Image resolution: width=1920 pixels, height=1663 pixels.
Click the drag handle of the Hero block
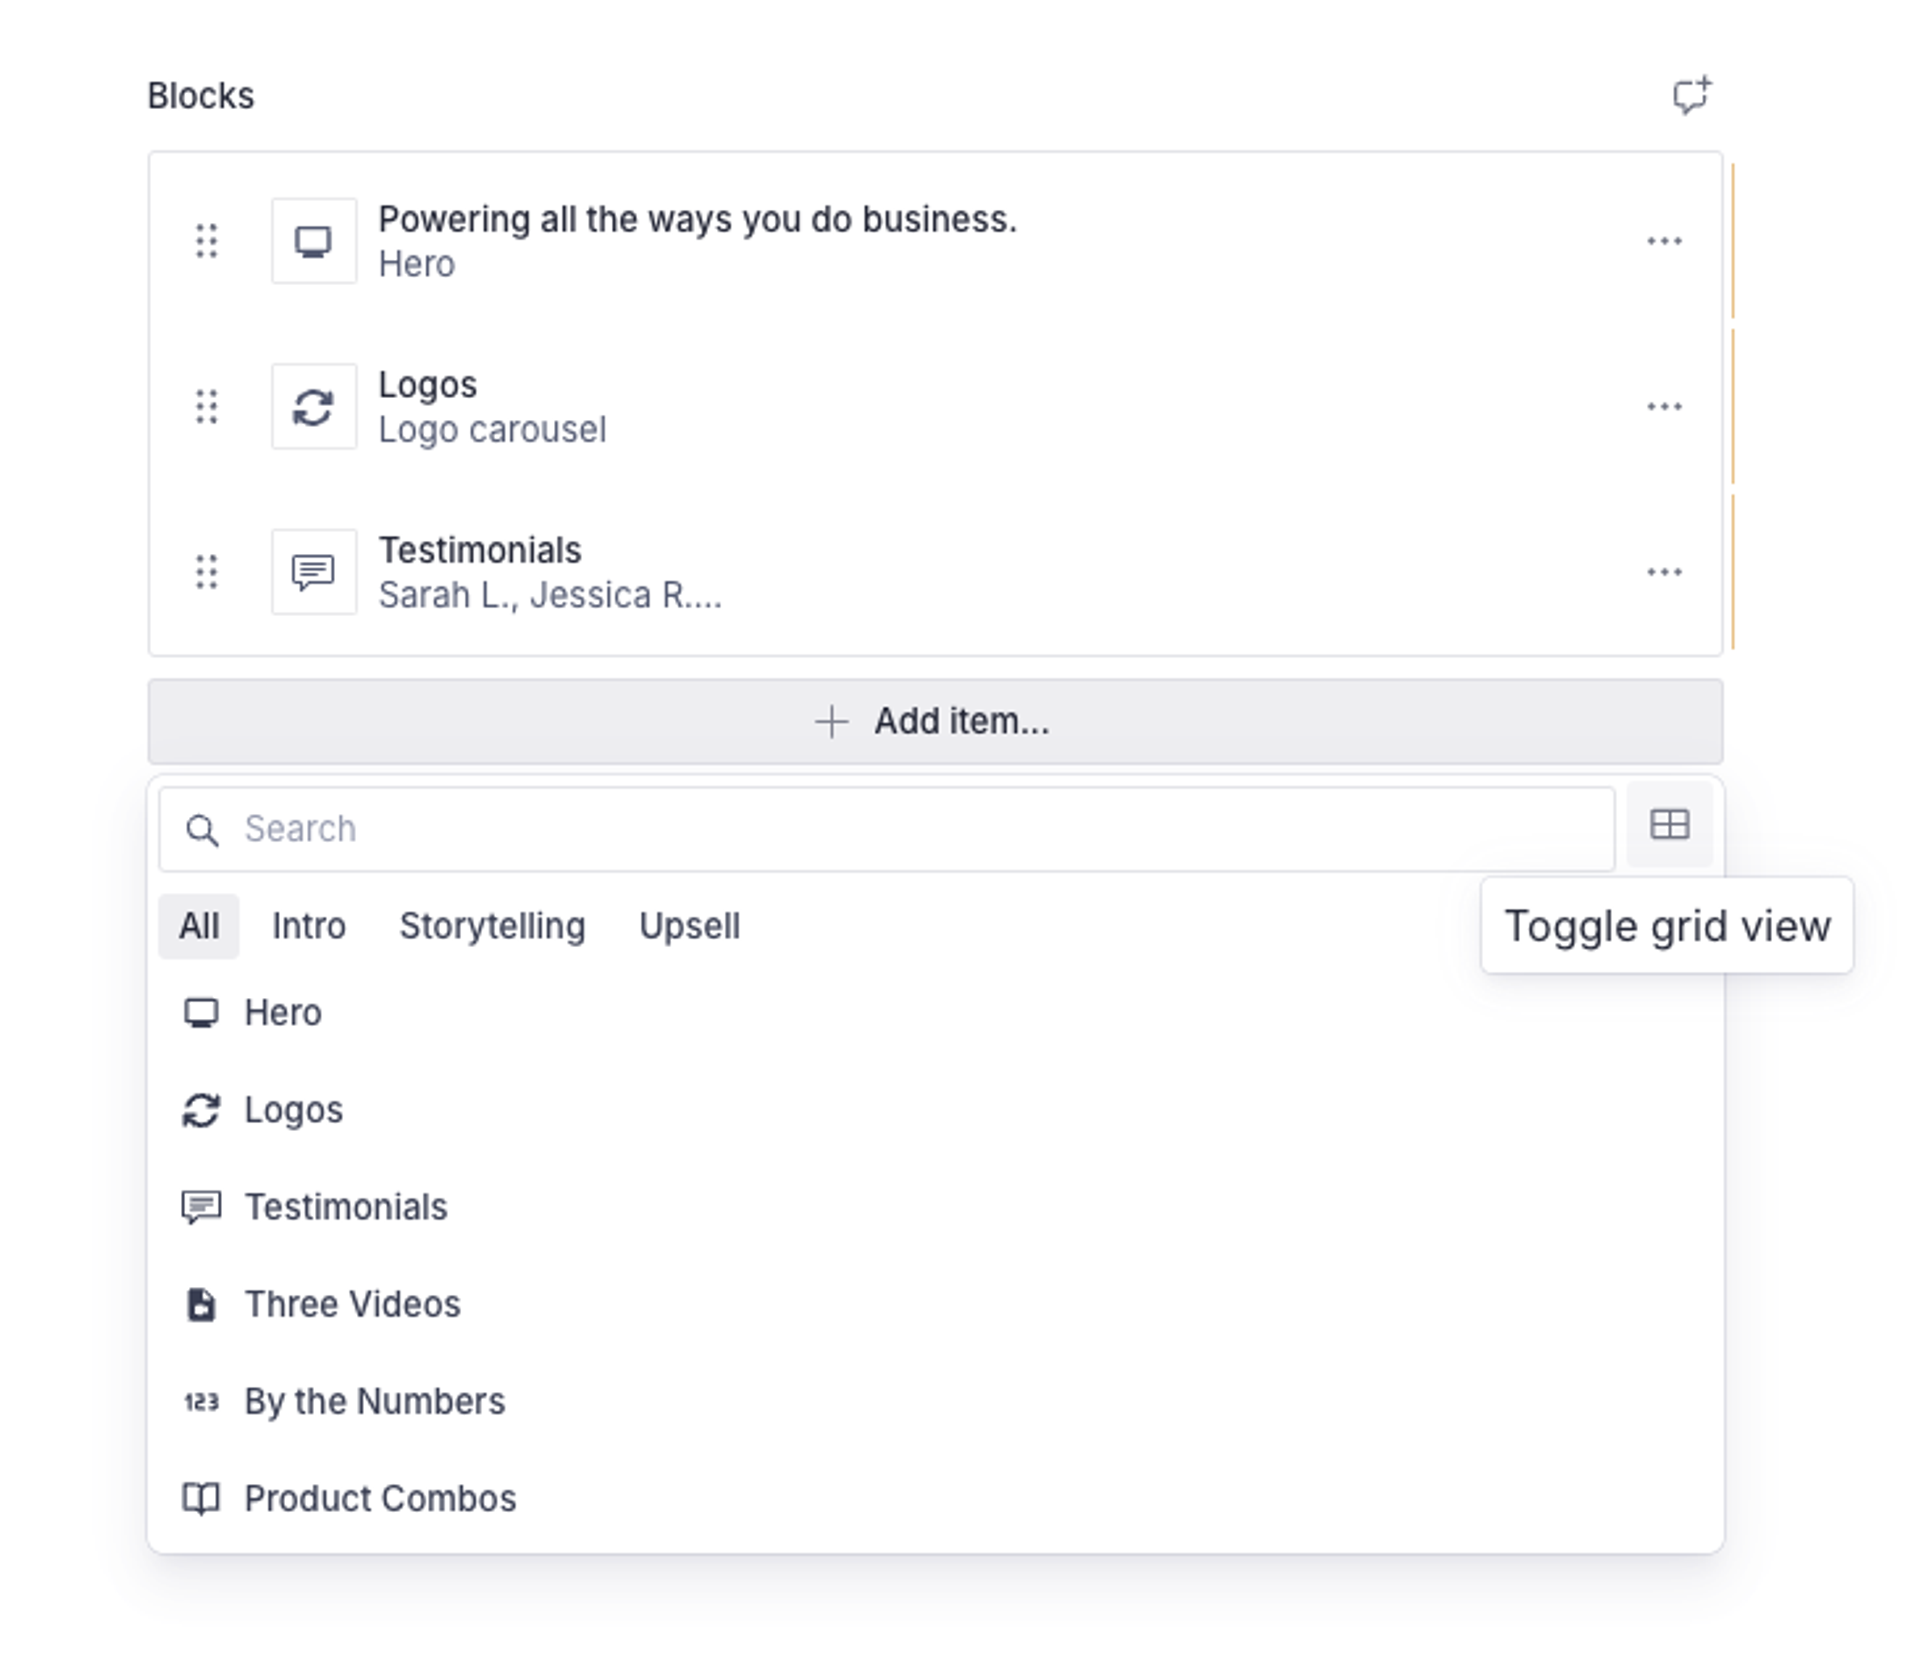[x=207, y=241]
